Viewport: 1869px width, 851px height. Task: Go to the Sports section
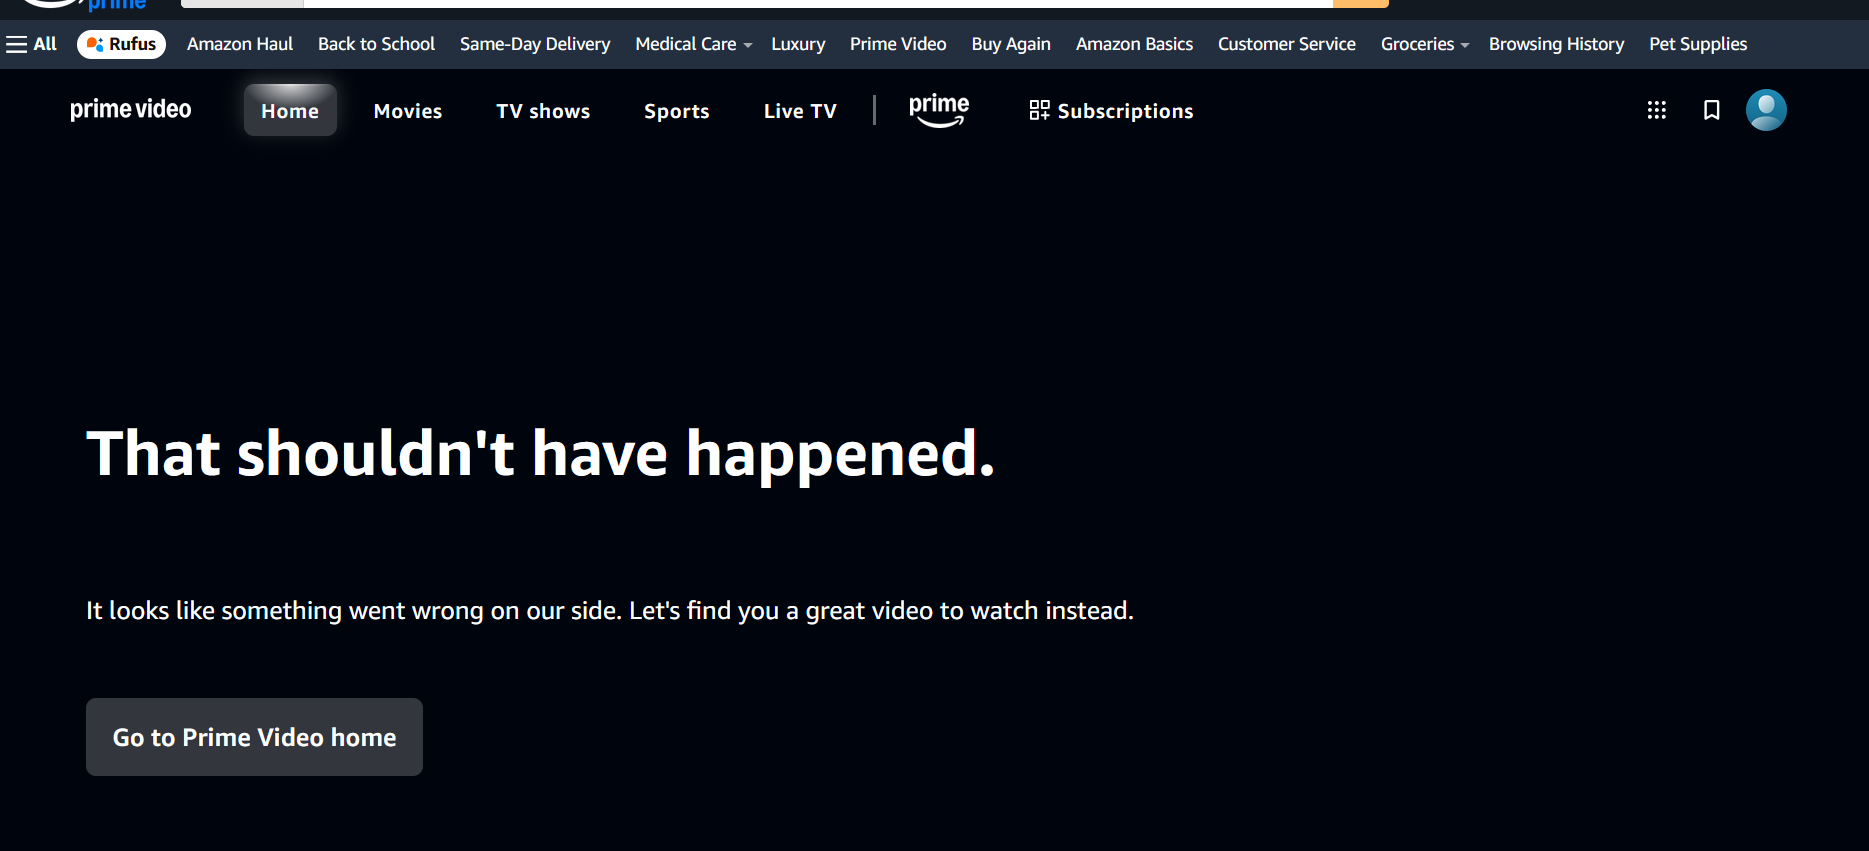click(676, 111)
